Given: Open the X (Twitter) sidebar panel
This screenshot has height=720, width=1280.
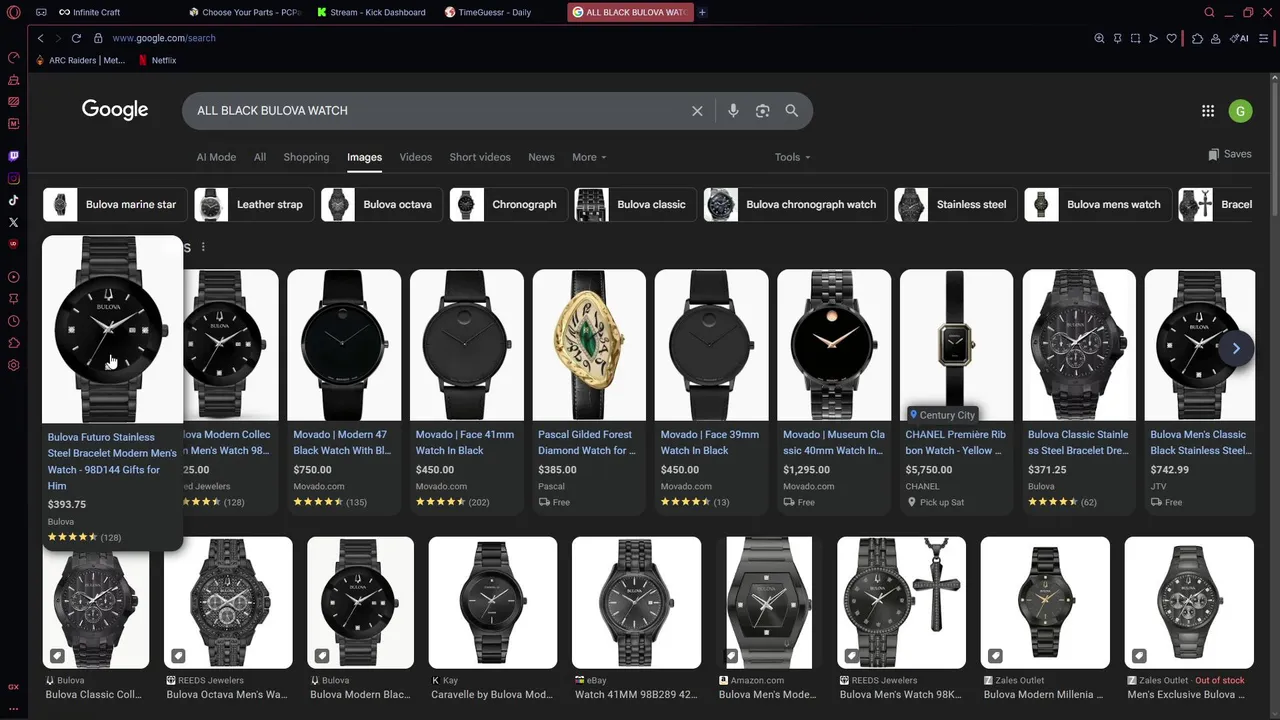Looking at the screenshot, I should (x=13, y=222).
